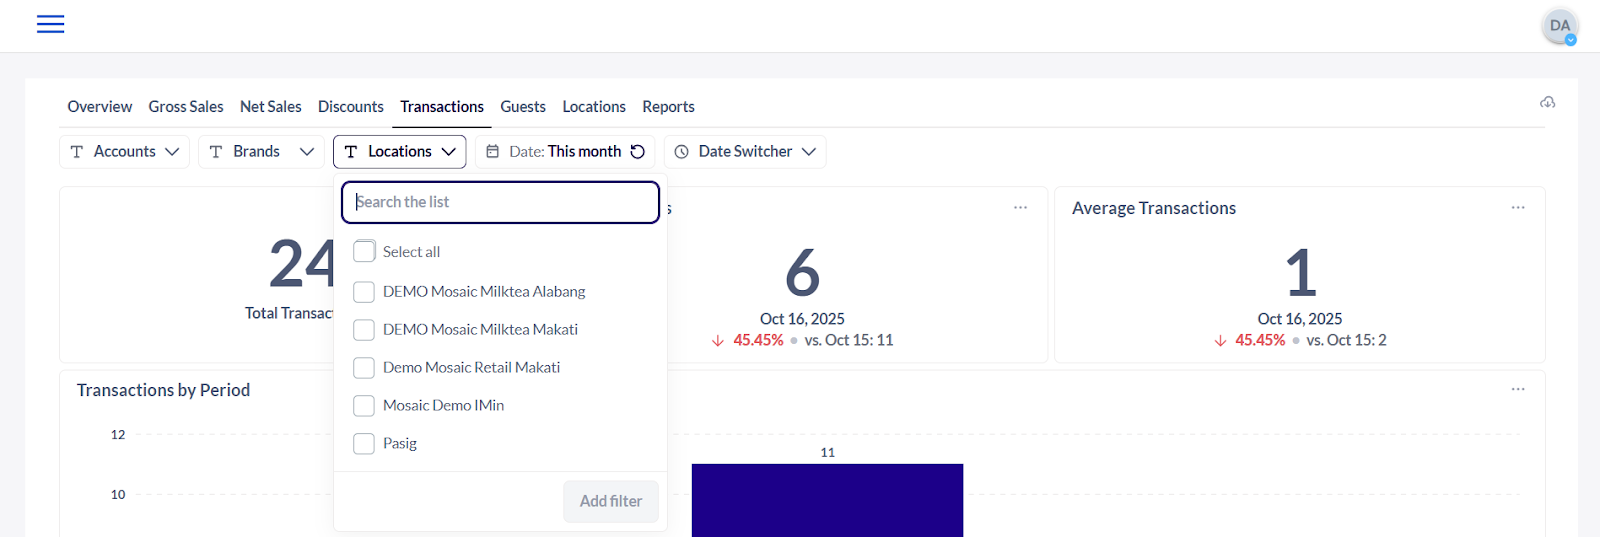
Task: Click the DA user avatar
Action: pos(1559,26)
